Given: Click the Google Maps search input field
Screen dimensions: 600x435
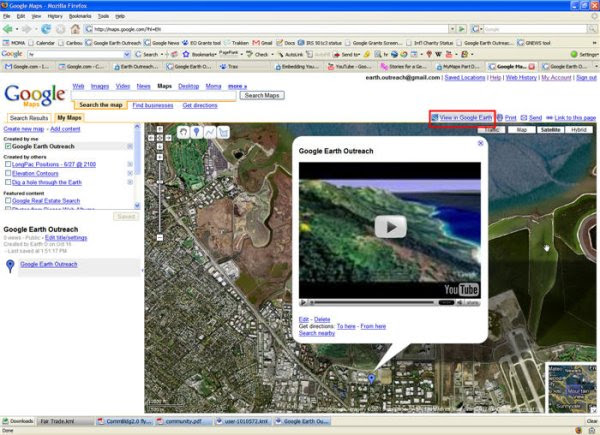Looking at the screenshot, I should pos(154,95).
